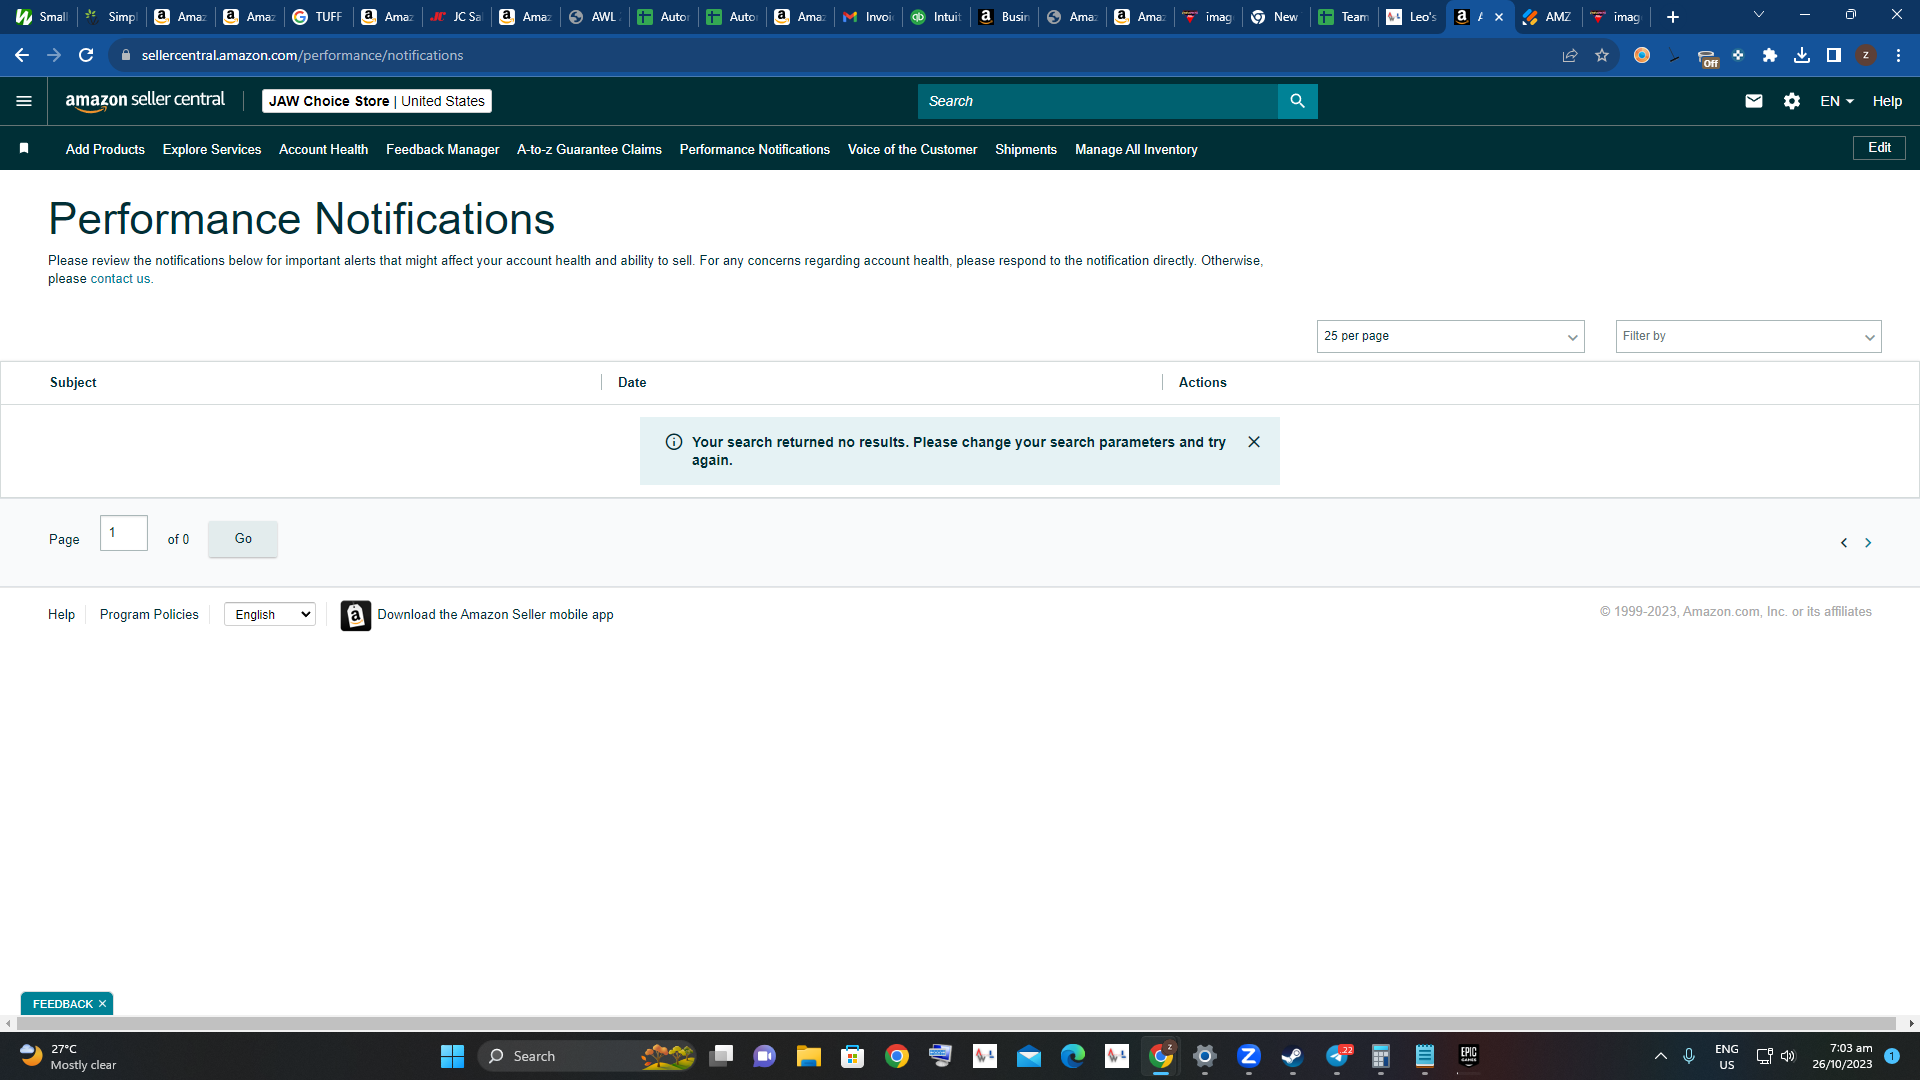Open Zoom from taskbar
This screenshot has width=1920, height=1080.
(x=1248, y=1056)
